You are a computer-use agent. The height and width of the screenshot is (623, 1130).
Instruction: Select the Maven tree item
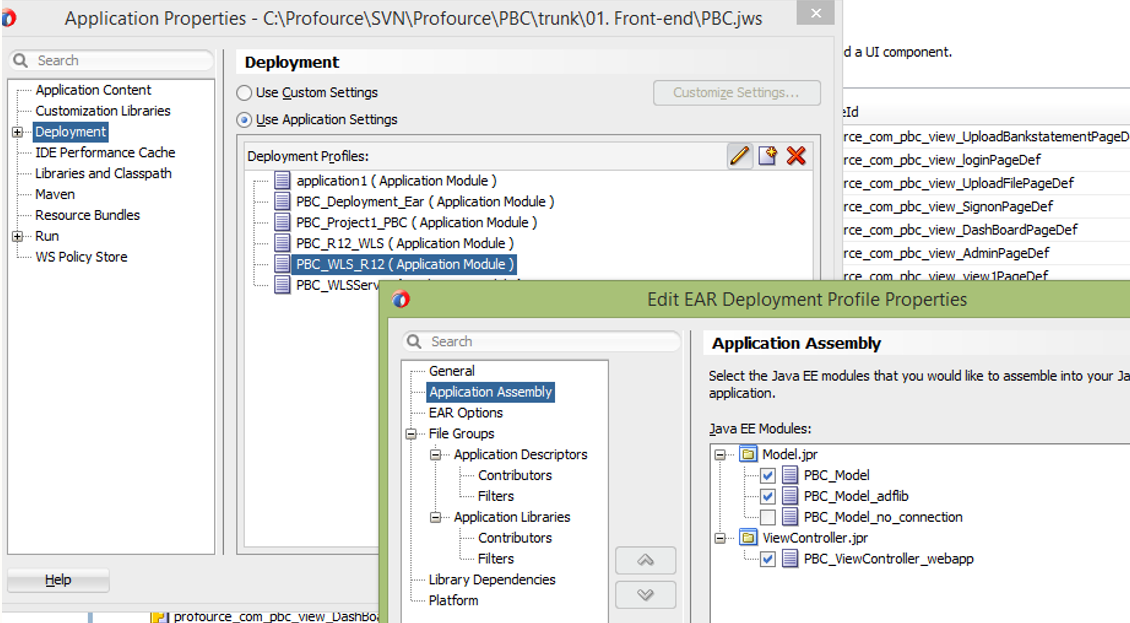click(x=55, y=195)
